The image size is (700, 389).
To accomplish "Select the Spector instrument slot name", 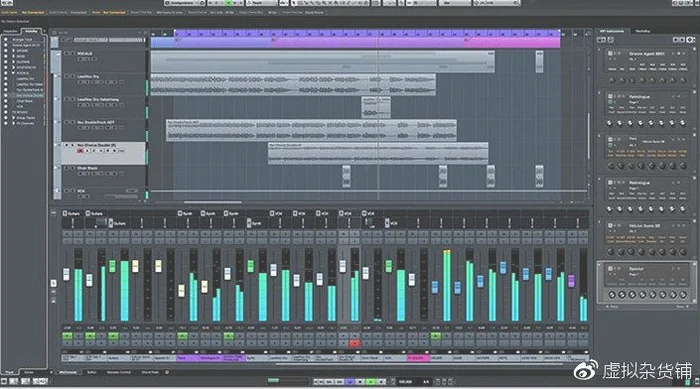I will click(636, 269).
